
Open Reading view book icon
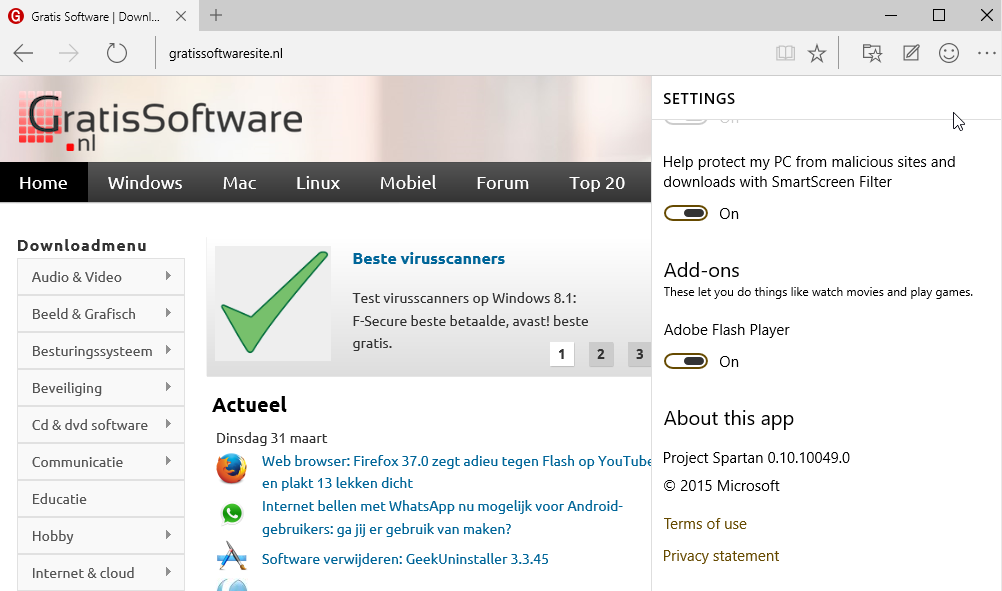pyautogui.click(x=785, y=53)
